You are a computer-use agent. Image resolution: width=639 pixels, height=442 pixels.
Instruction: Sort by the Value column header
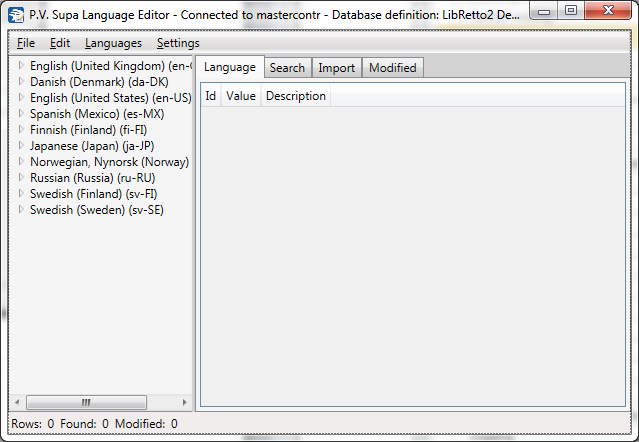click(241, 96)
